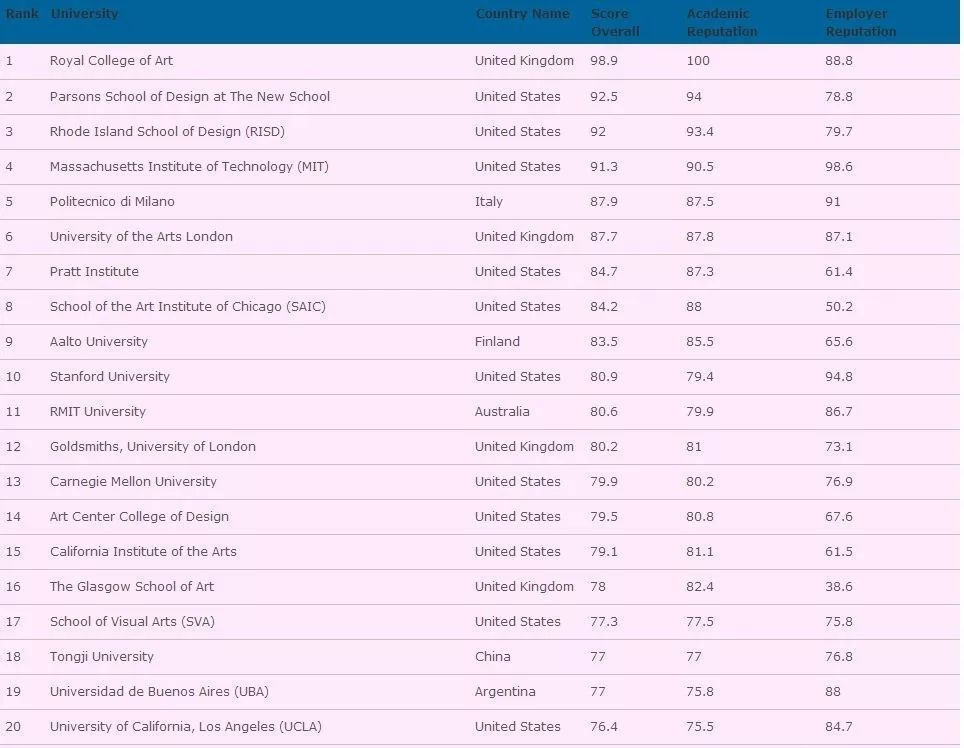Click Goldsmiths, University of London

coord(153,447)
